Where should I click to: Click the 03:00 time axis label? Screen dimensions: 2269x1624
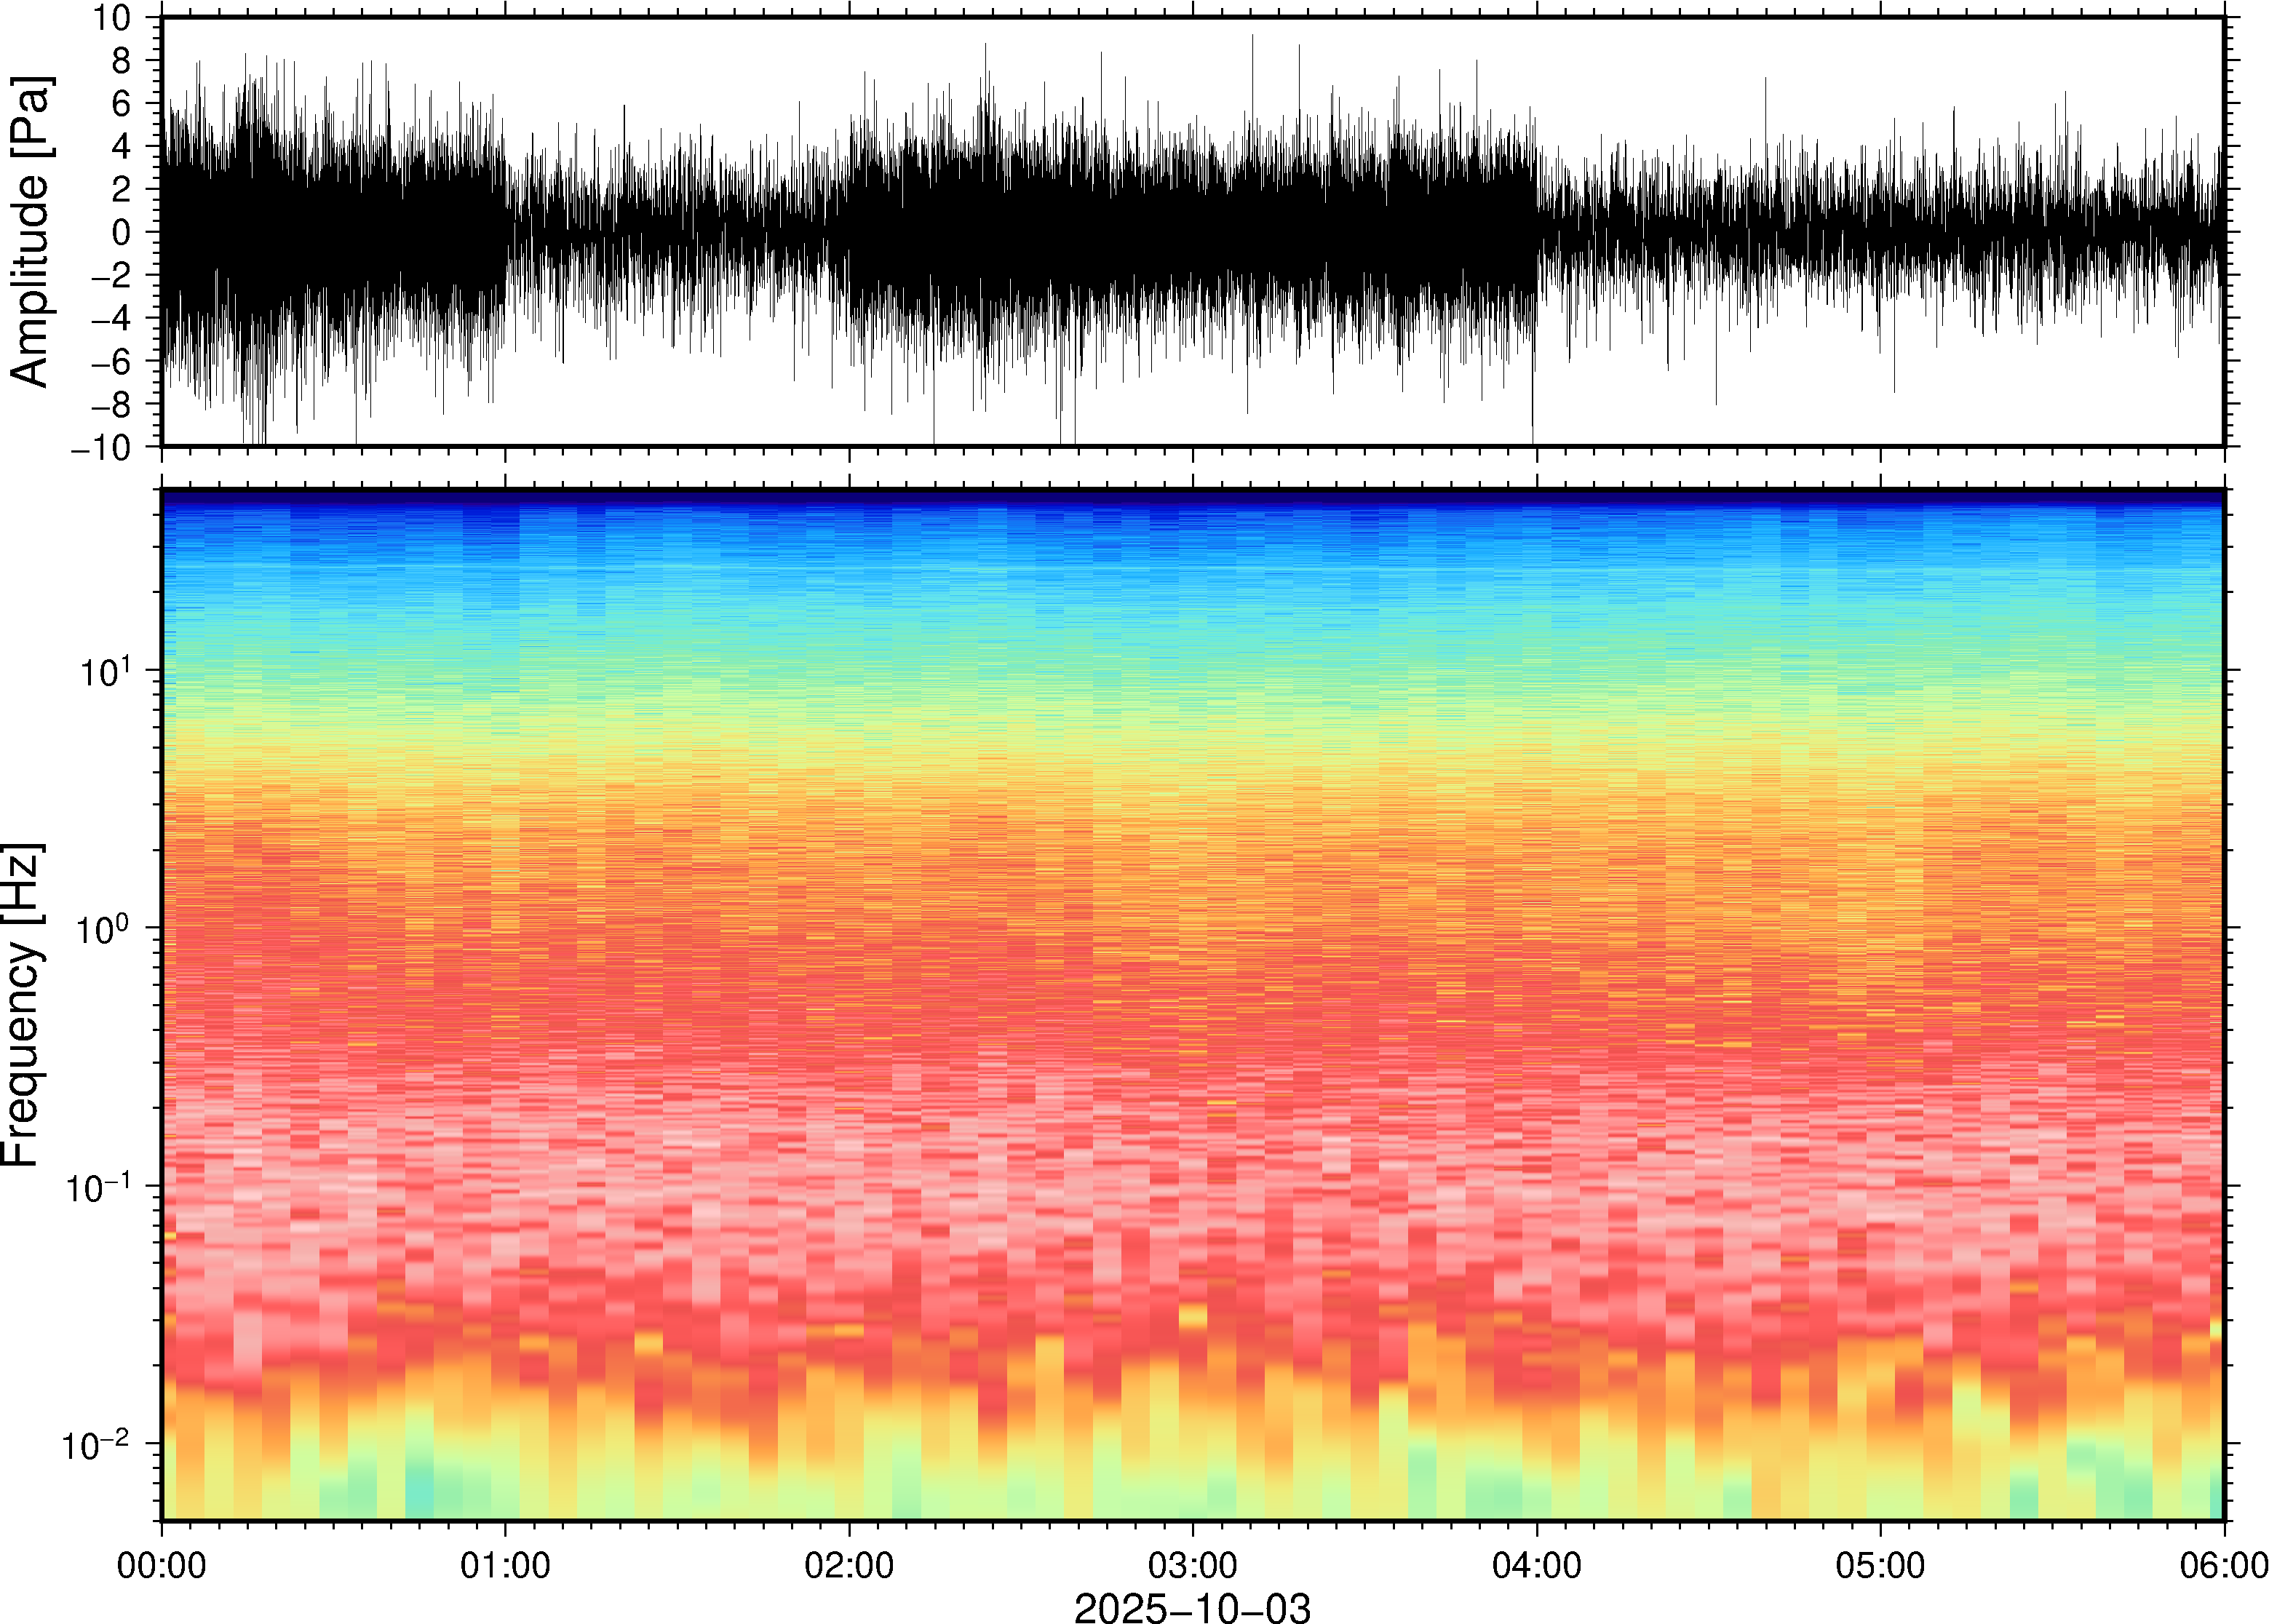tap(1192, 1566)
